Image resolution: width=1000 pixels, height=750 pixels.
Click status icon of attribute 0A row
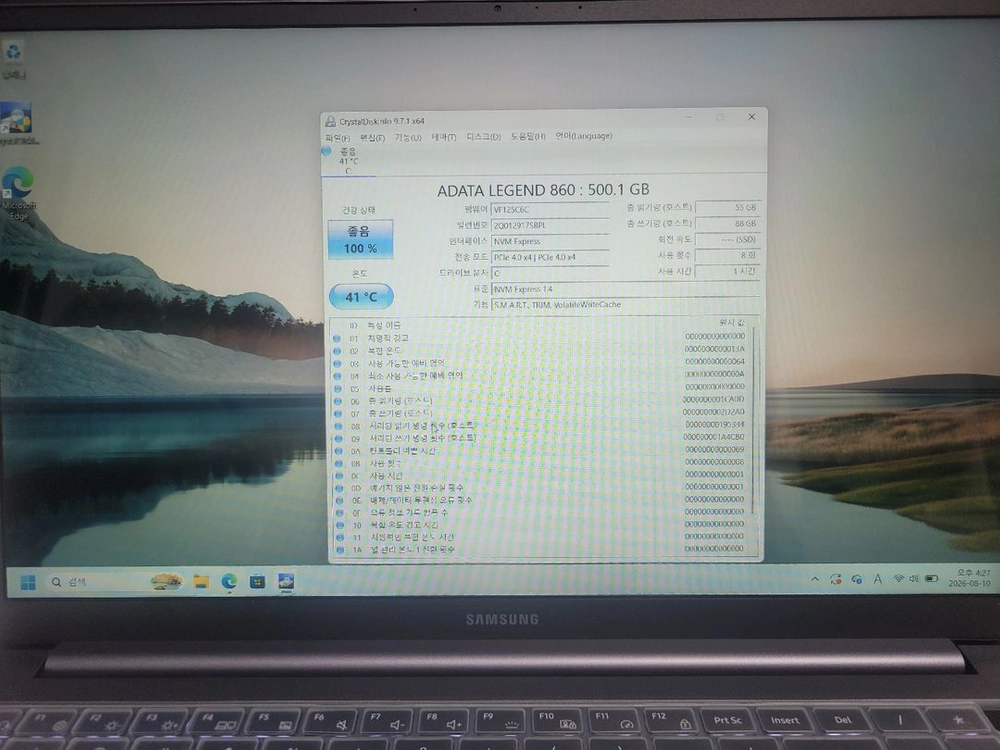339,451
